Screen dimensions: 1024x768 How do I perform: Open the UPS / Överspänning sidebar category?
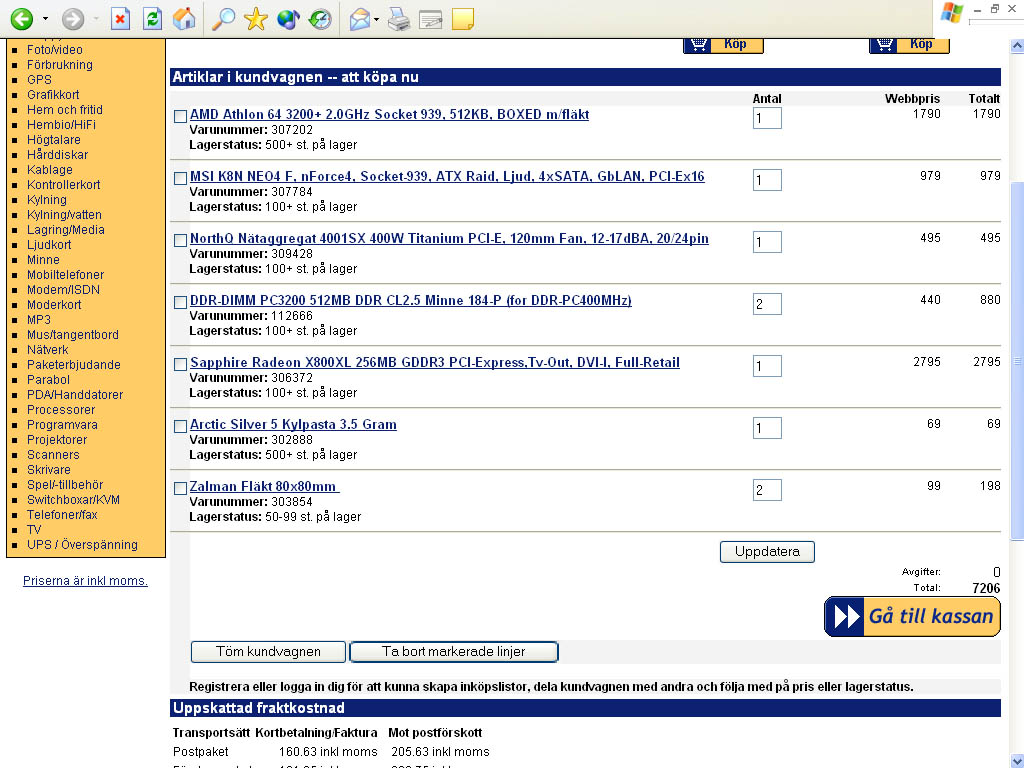tap(82, 545)
